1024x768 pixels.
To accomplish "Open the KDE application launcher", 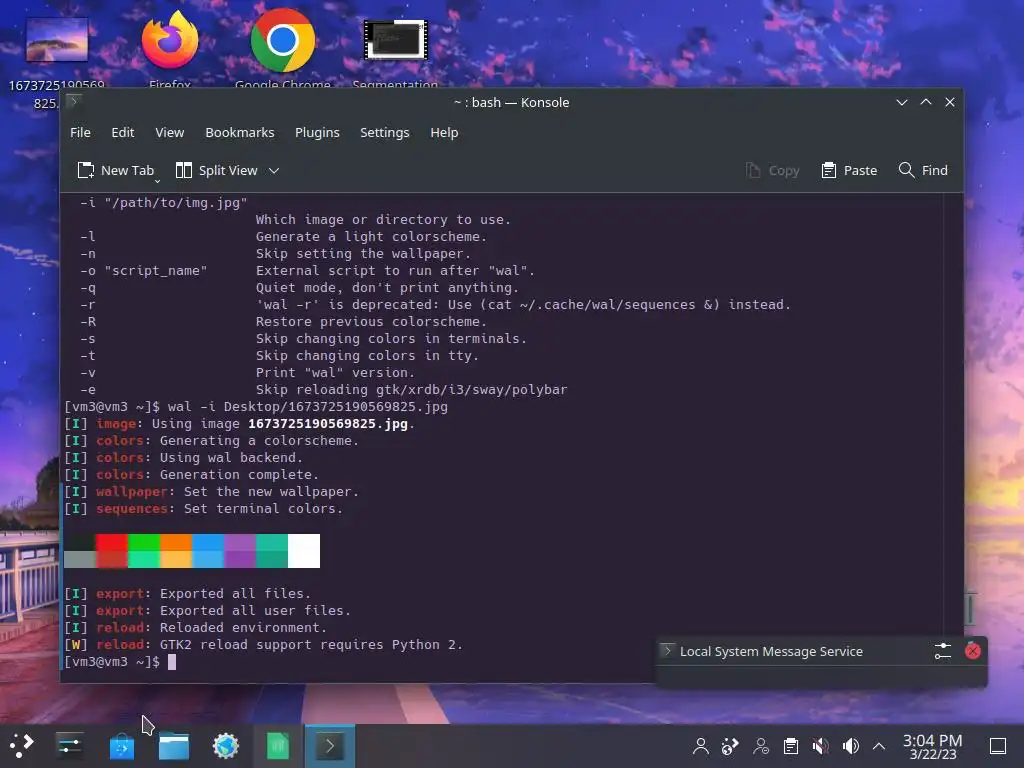I will coord(22,746).
